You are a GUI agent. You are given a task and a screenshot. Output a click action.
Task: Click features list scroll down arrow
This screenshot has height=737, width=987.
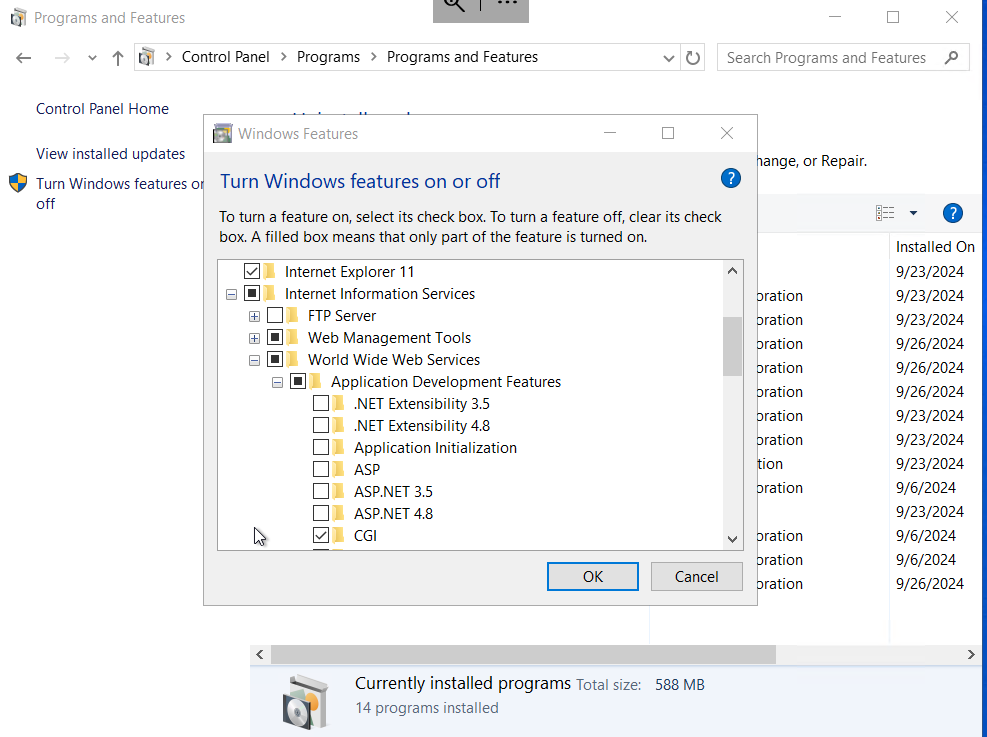pos(732,539)
